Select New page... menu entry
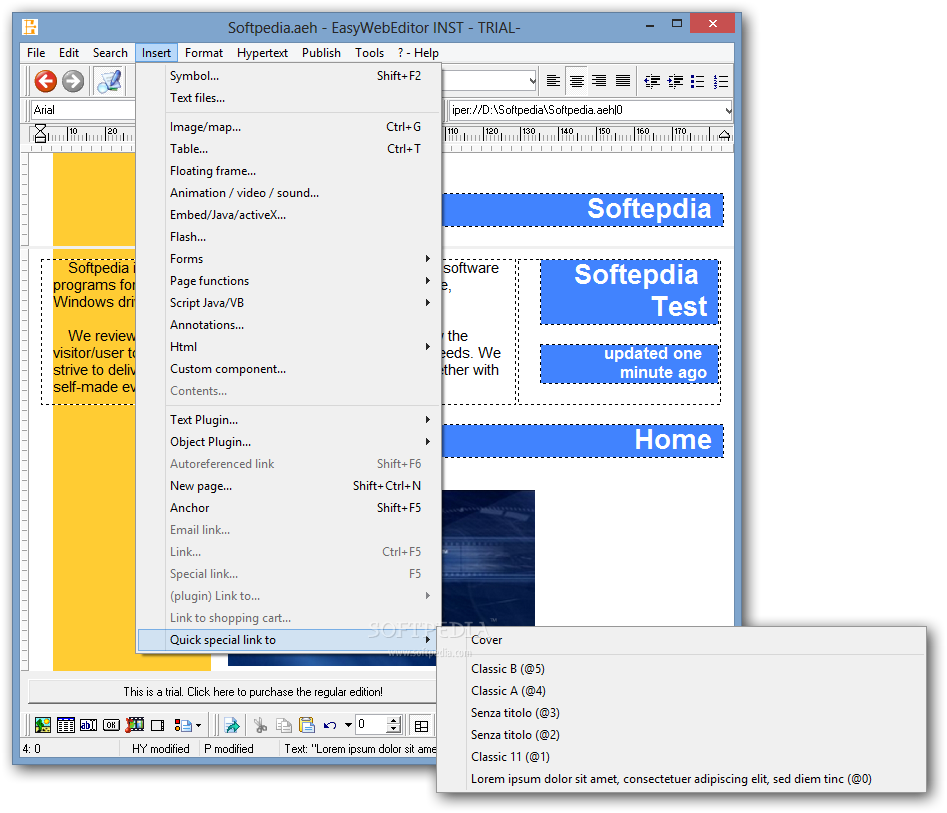Viewport: 947px width, 813px height. [289, 486]
